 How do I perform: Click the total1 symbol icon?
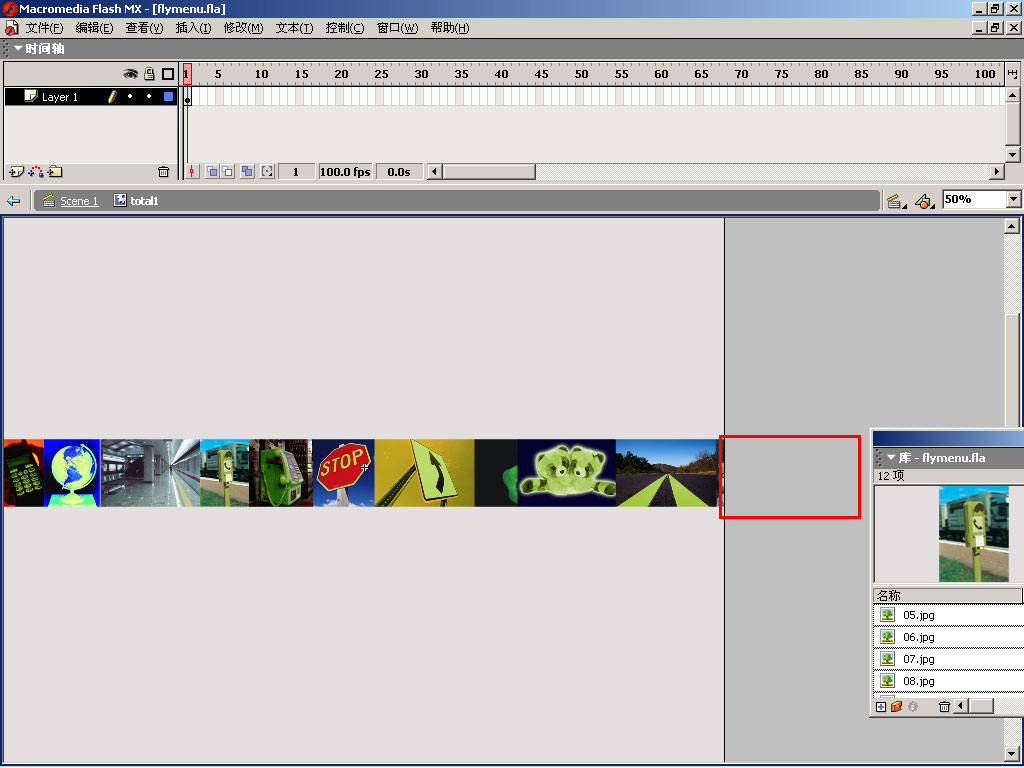click(x=120, y=200)
